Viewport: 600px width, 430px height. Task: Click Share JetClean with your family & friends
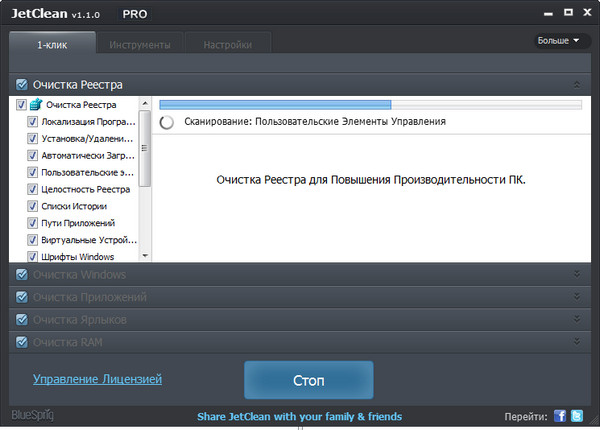[x=300, y=416]
